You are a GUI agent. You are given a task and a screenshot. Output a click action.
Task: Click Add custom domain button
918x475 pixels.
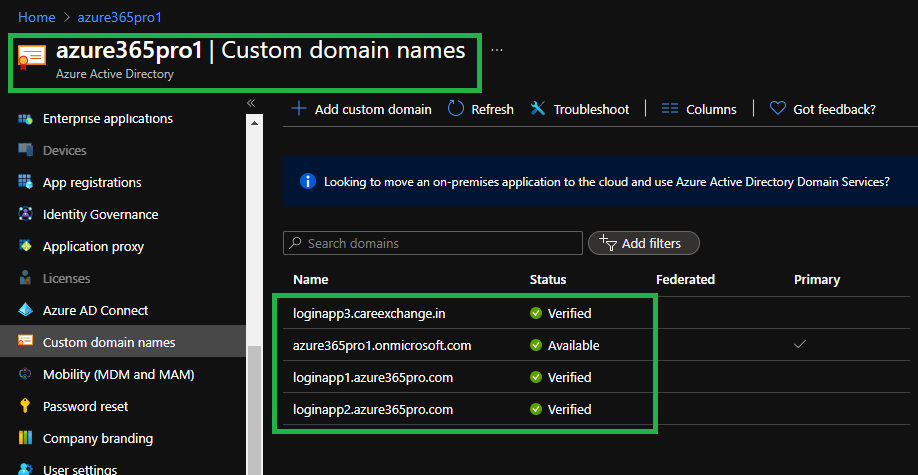[x=362, y=109]
